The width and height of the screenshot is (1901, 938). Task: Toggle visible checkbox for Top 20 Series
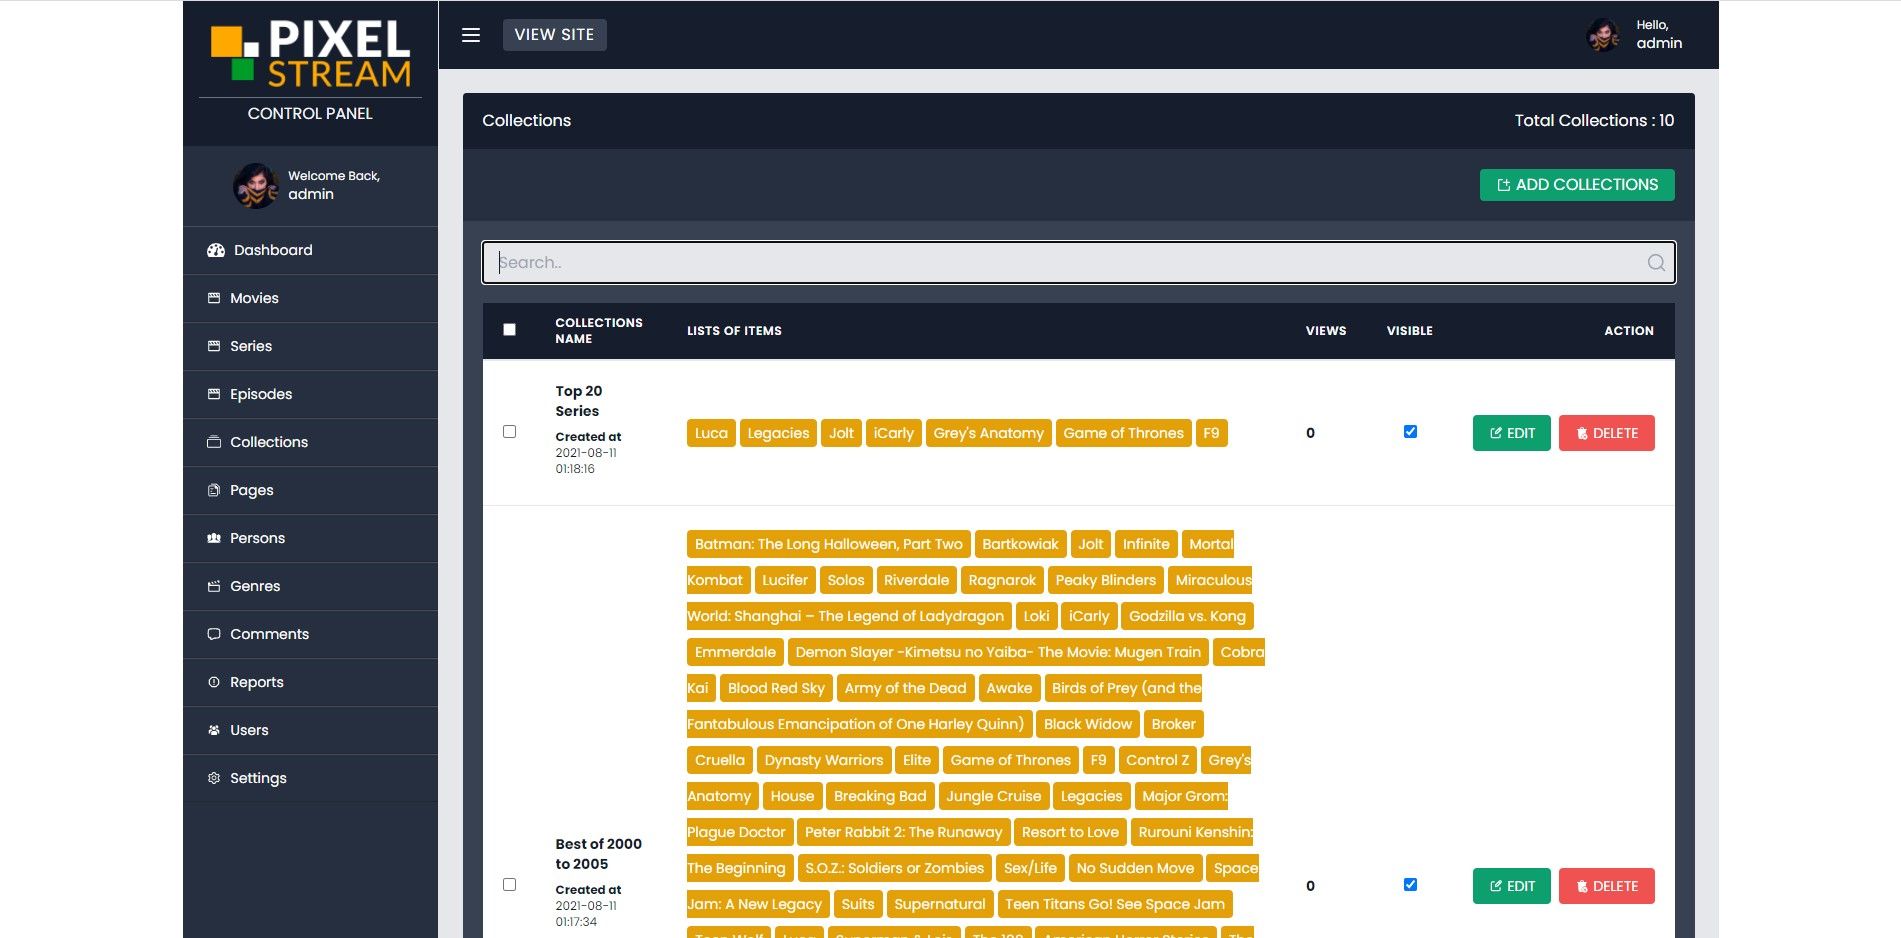coord(1410,432)
